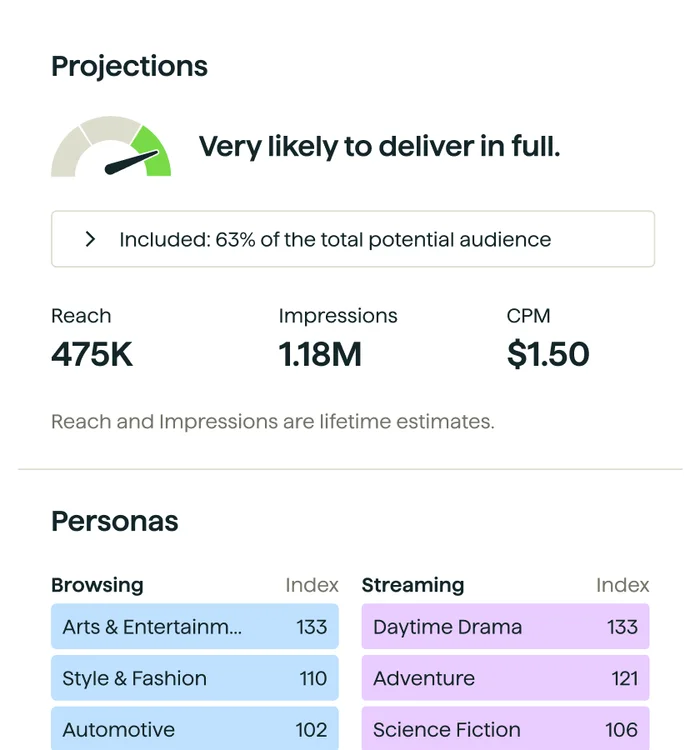
Task: Click the Streaming column header
Action: [x=413, y=585]
